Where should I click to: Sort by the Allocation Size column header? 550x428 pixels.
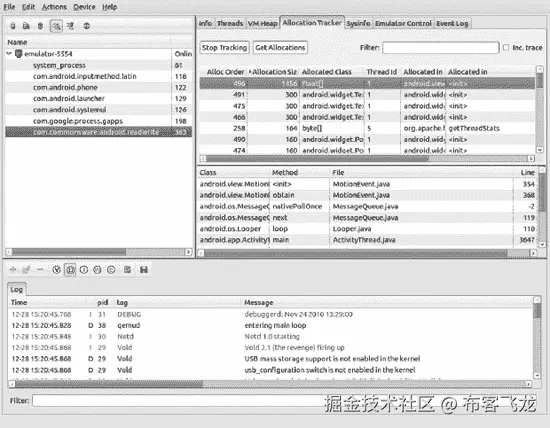point(273,72)
